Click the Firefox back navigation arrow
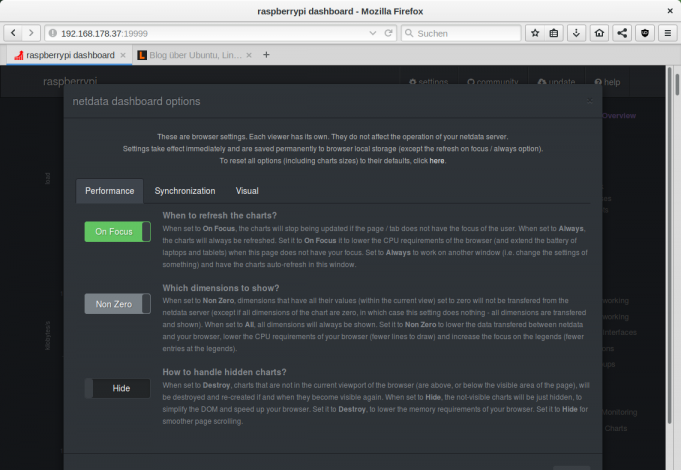Viewport: 681px width, 470px height. click(14, 33)
